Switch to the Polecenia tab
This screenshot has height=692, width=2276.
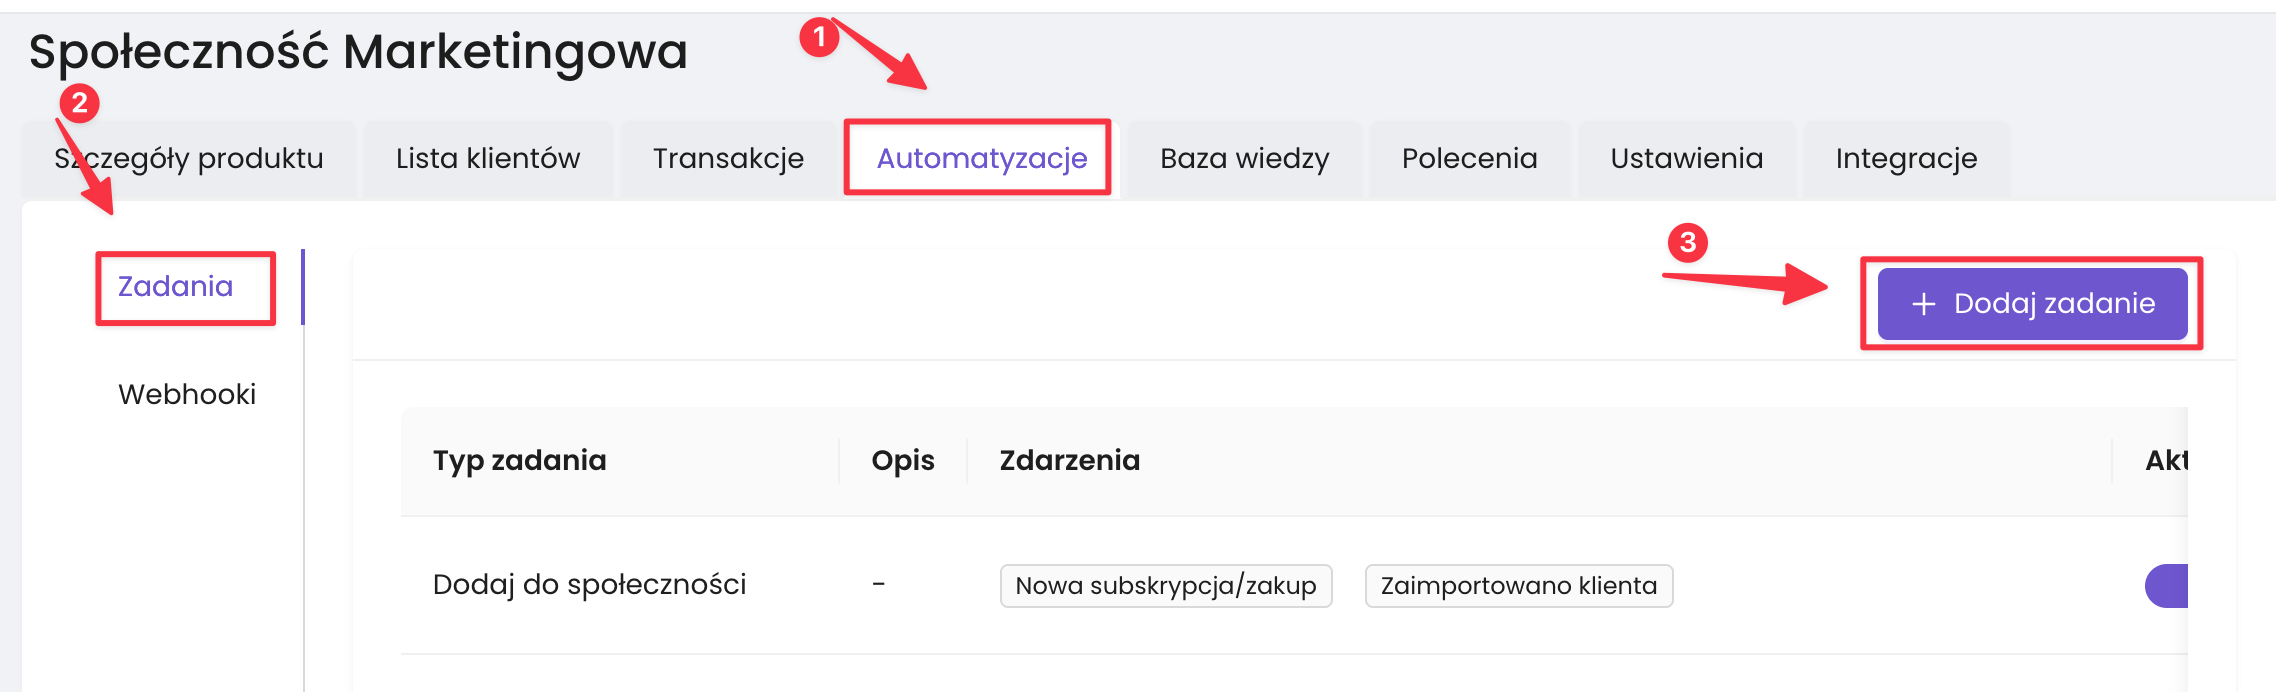coord(1469,158)
